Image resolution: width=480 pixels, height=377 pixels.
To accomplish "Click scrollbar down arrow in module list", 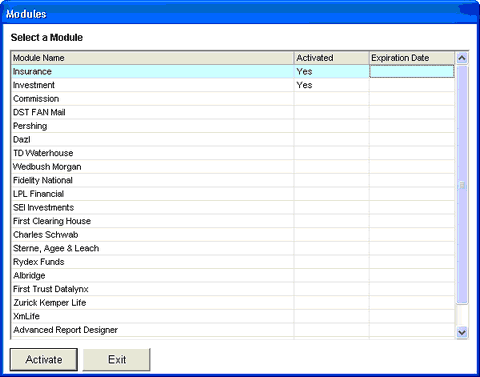I will [x=462, y=332].
